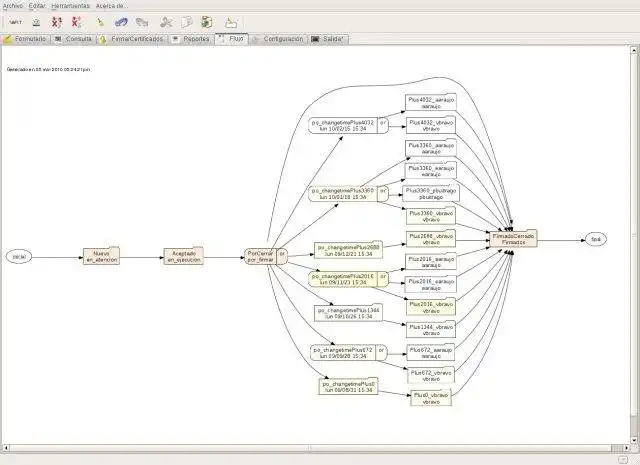Select the Plus2016_vbravo node
This screenshot has height=465, width=640.
pyautogui.click(x=431, y=307)
